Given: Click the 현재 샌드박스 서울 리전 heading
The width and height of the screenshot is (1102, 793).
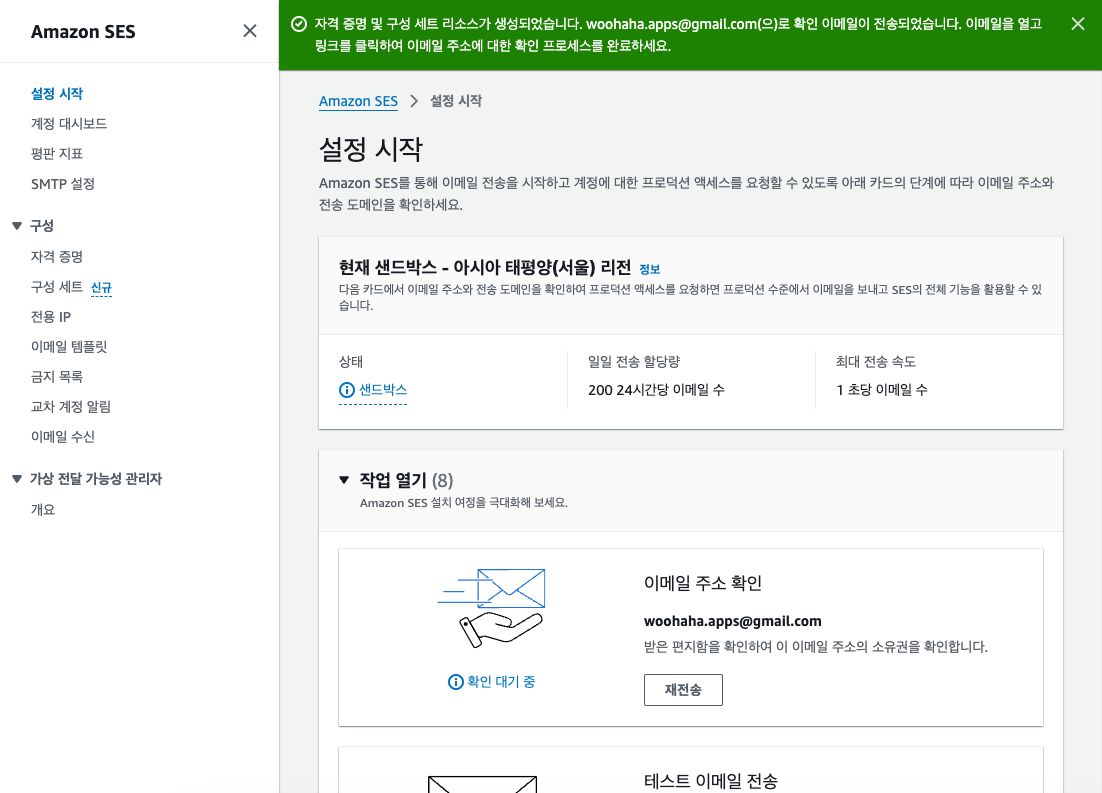Looking at the screenshot, I should click(x=485, y=267).
